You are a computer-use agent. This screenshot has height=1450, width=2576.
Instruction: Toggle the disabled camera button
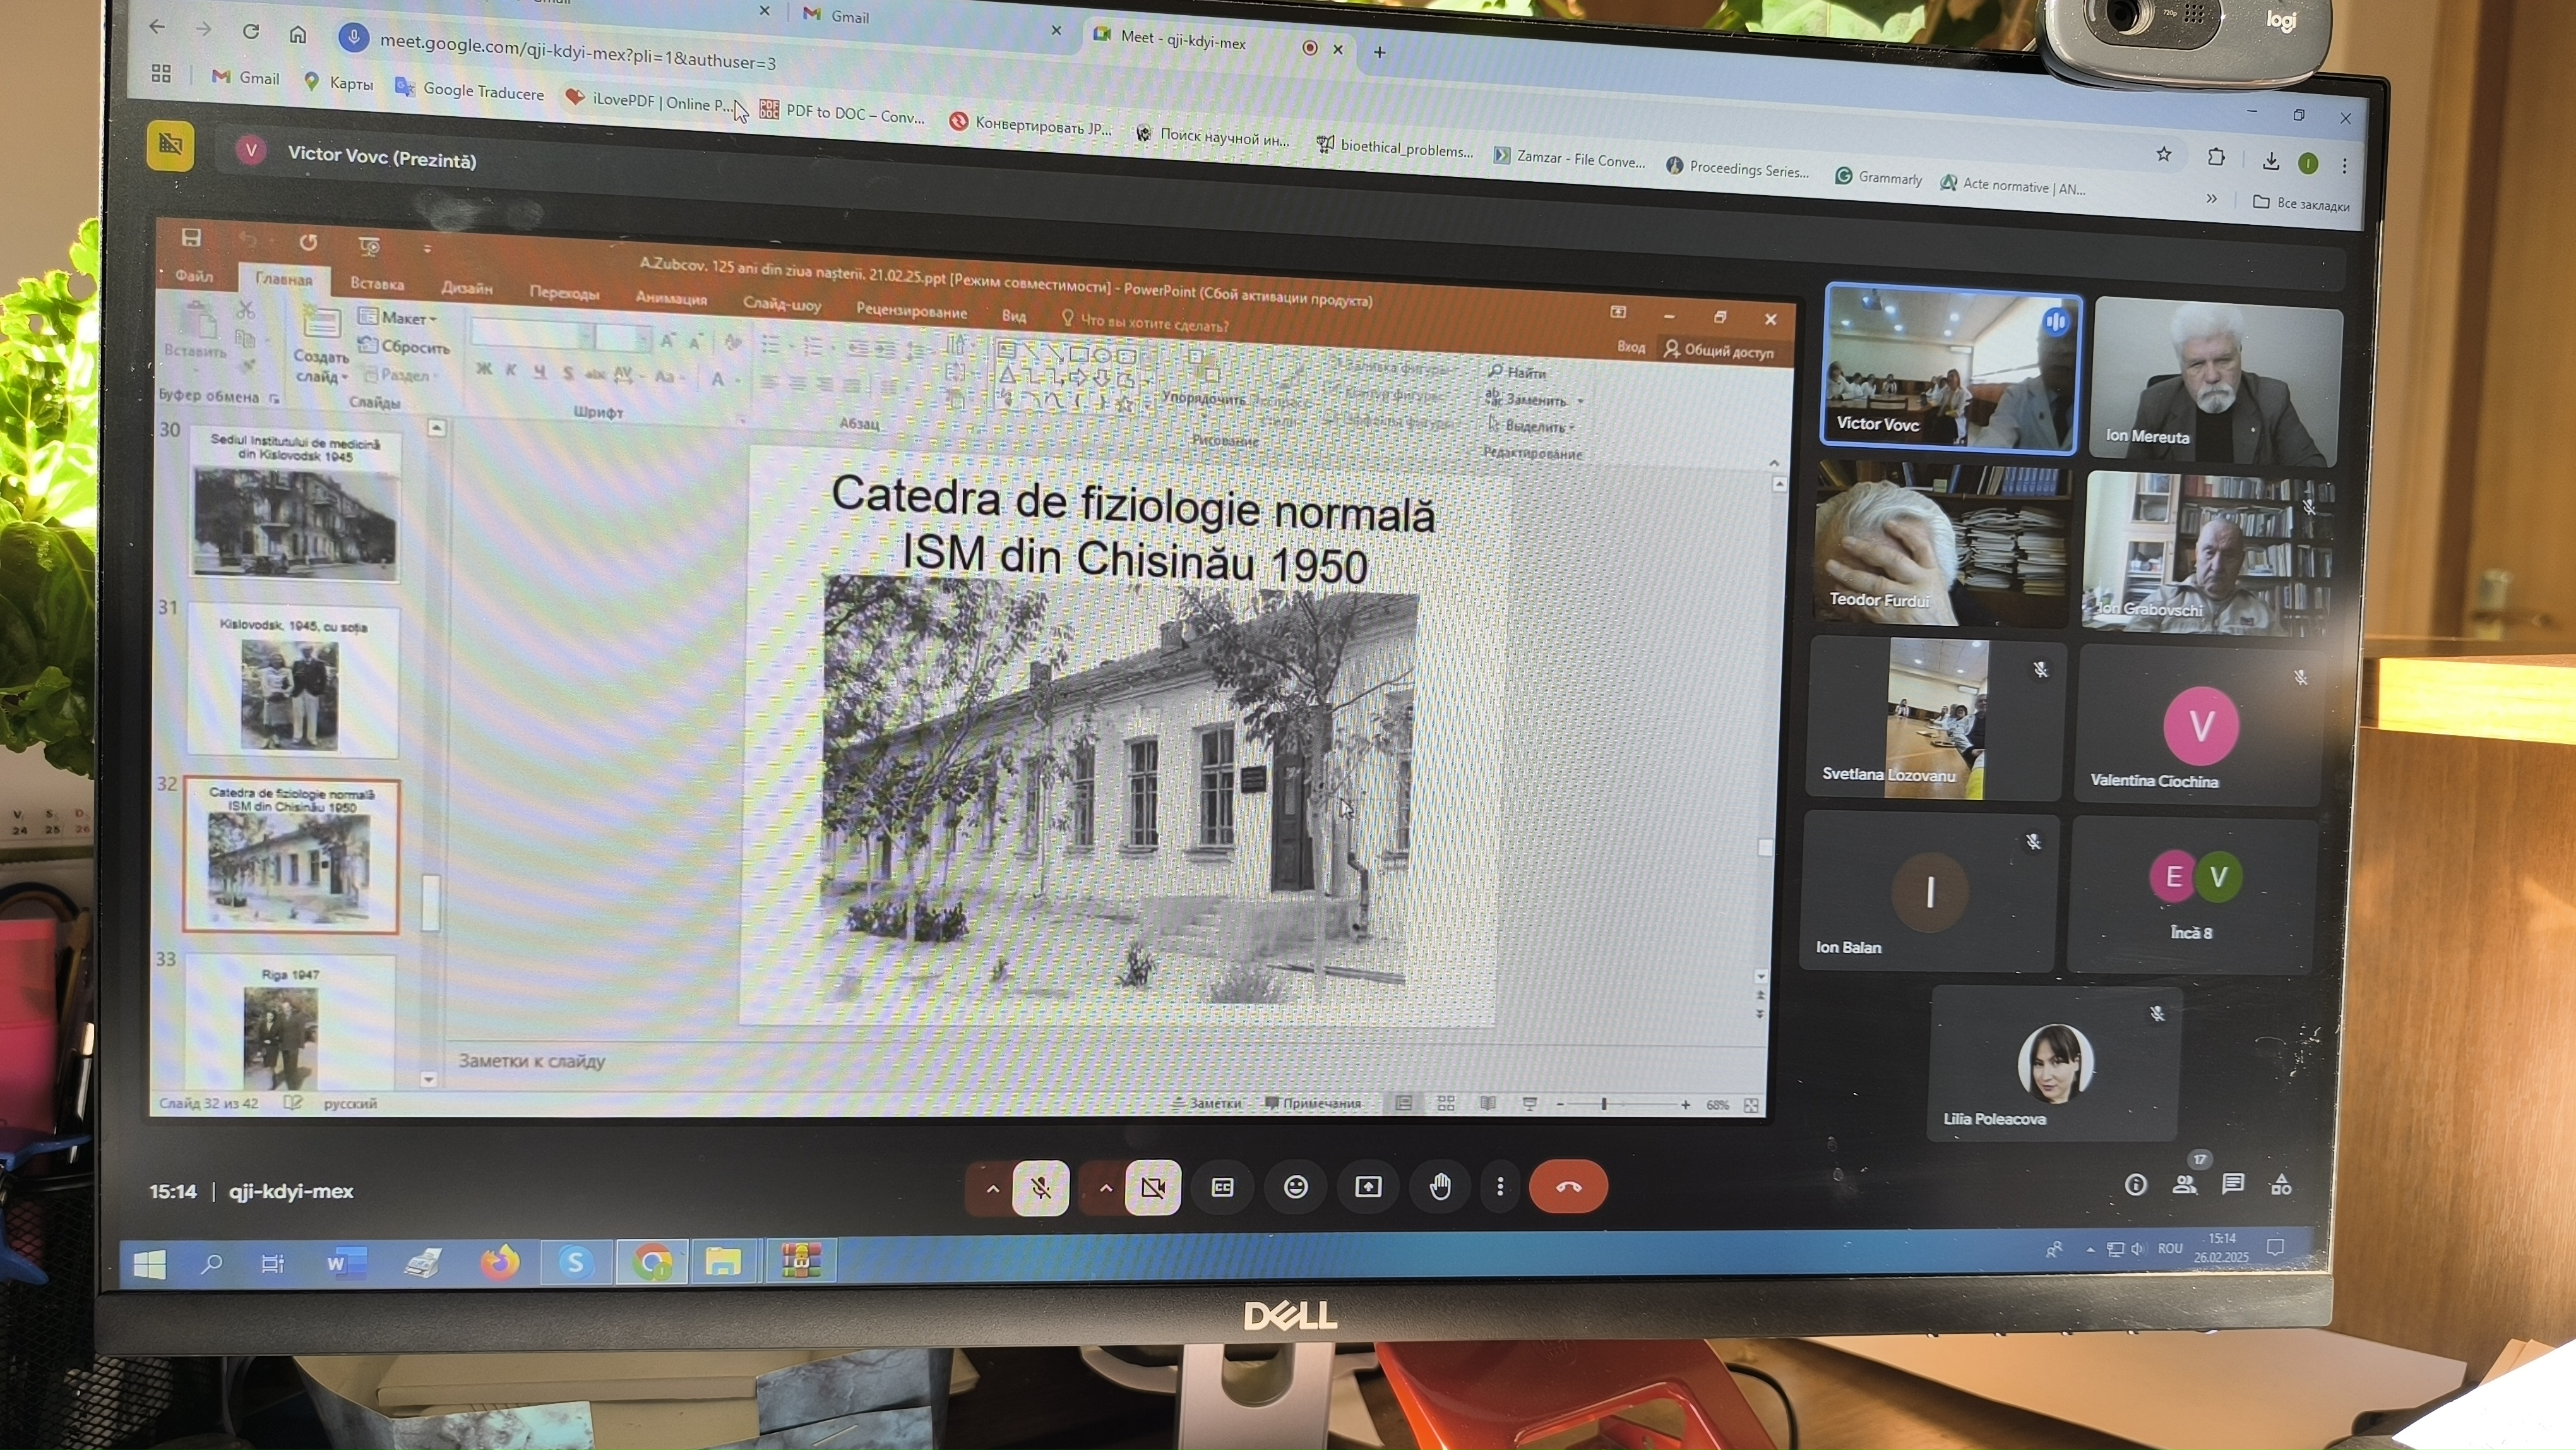click(1152, 1188)
